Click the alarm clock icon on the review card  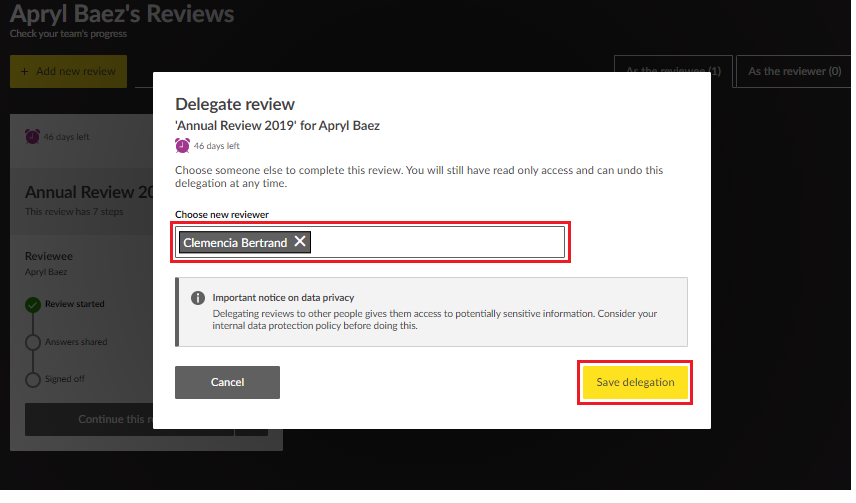(x=32, y=137)
